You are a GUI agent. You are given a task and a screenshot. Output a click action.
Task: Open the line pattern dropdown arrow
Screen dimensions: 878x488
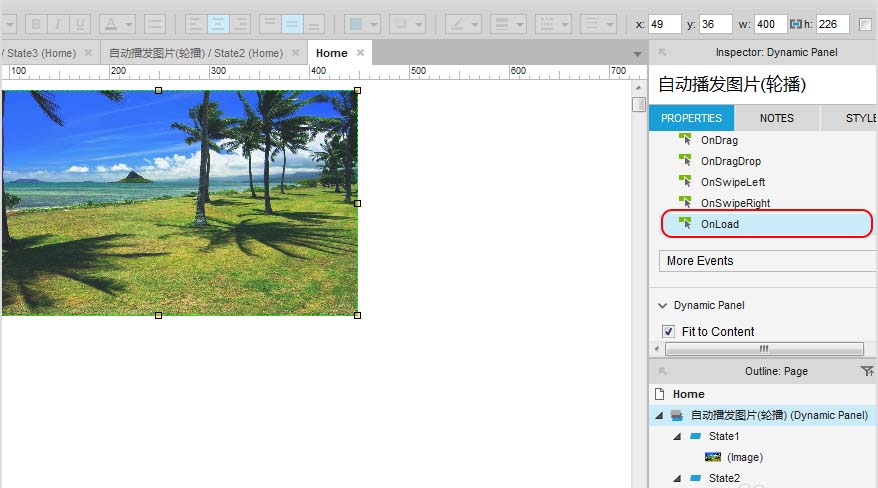pyautogui.click(x=565, y=25)
